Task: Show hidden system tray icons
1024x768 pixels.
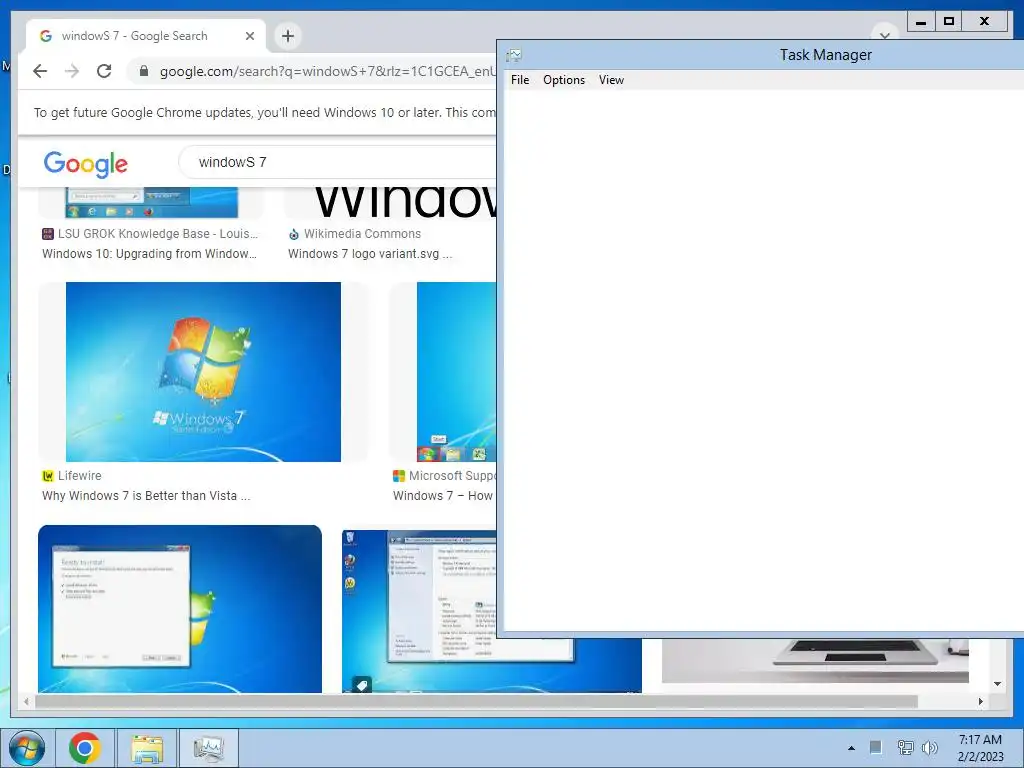Action: [x=851, y=748]
